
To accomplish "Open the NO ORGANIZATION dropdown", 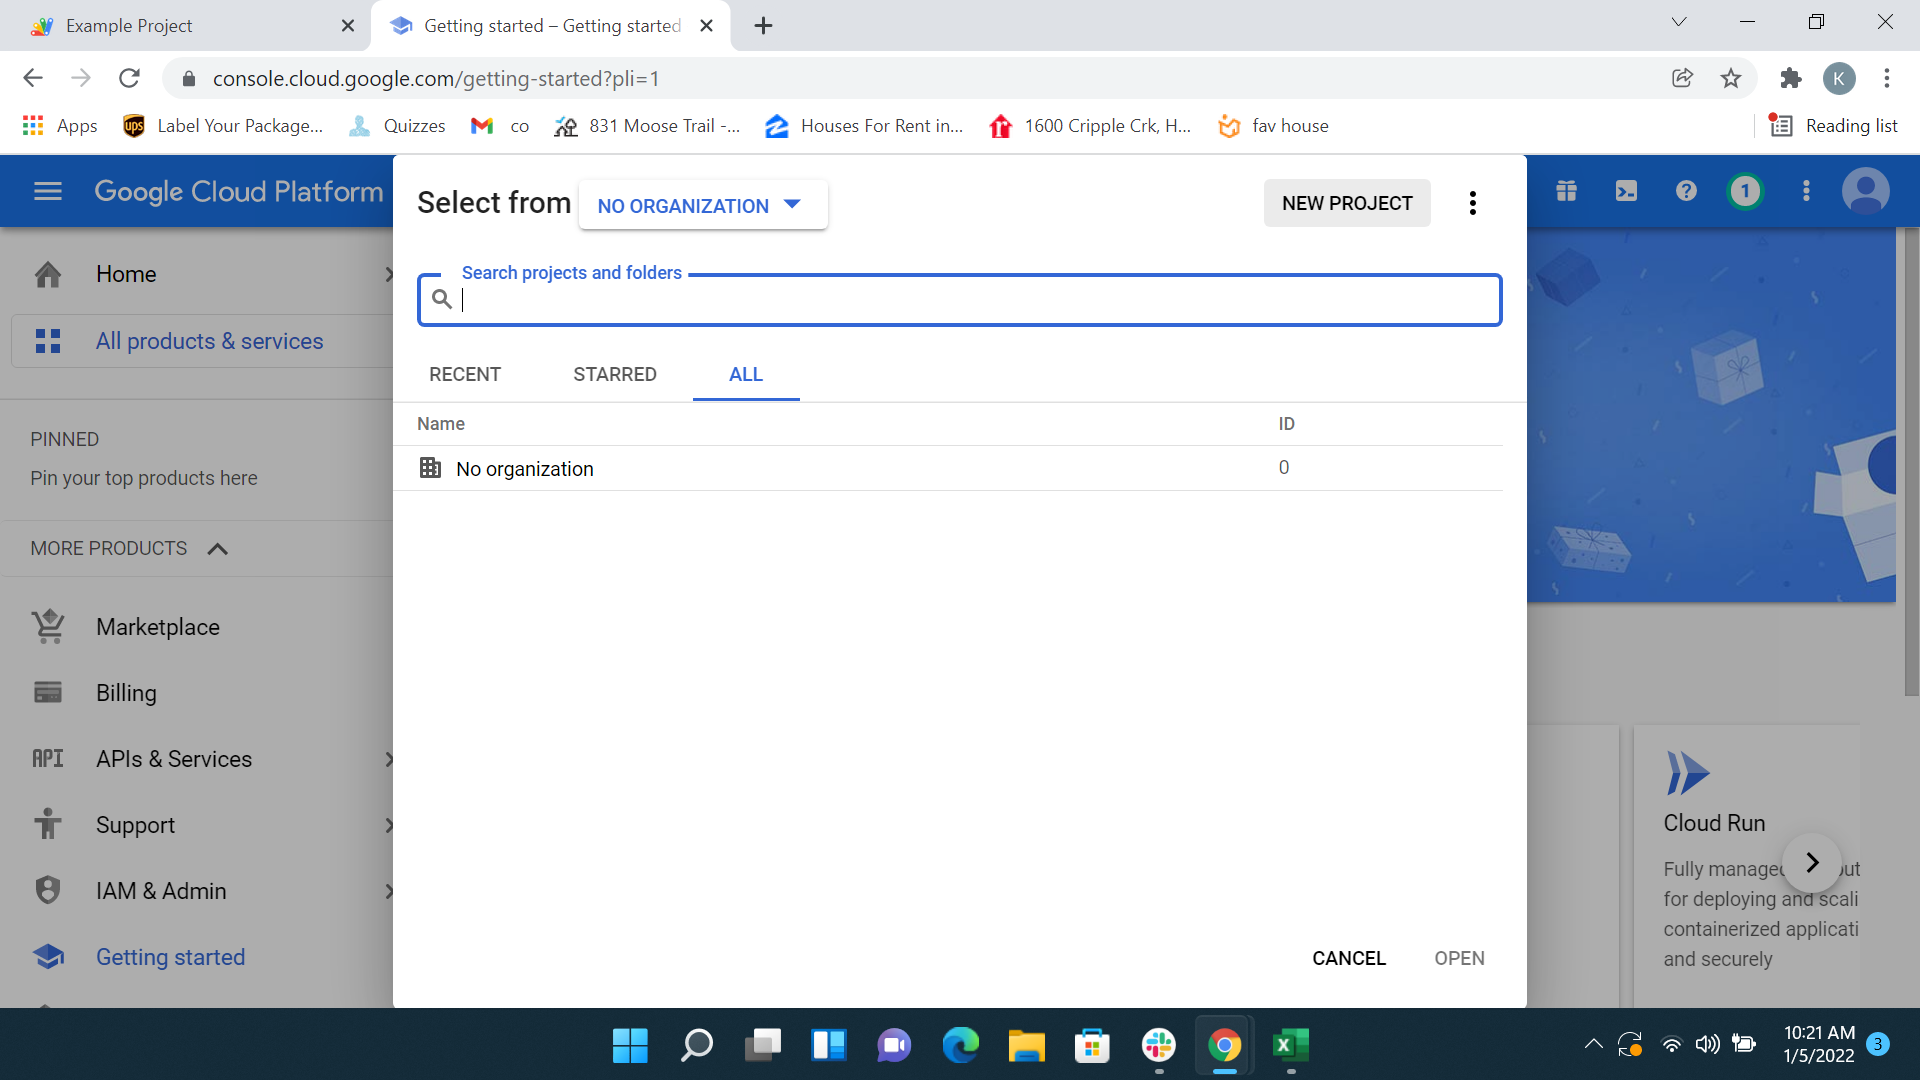I will (x=703, y=205).
